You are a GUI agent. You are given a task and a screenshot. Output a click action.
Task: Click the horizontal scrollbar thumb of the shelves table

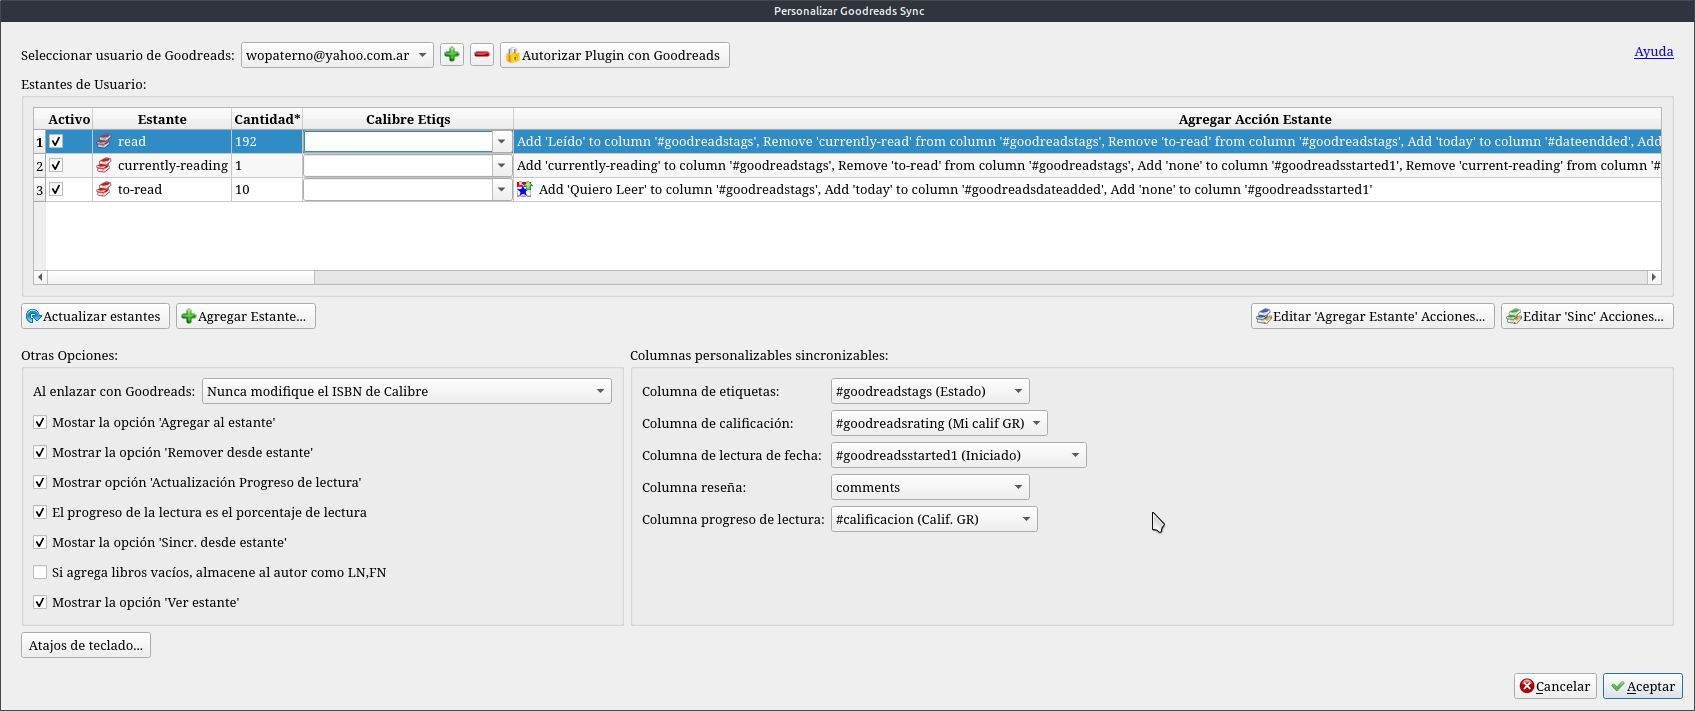(180, 277)
